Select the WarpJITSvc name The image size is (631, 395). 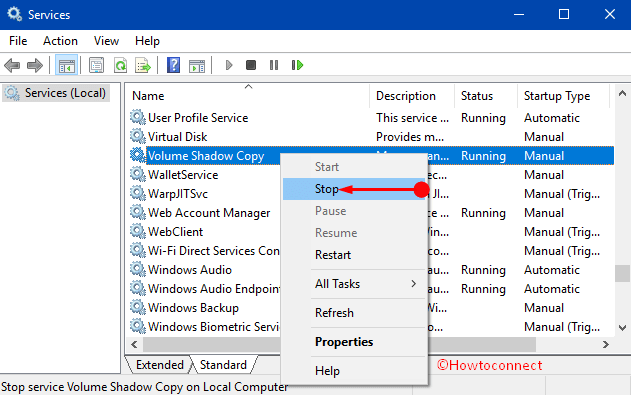pyautogui.click(x=178, y=194)
